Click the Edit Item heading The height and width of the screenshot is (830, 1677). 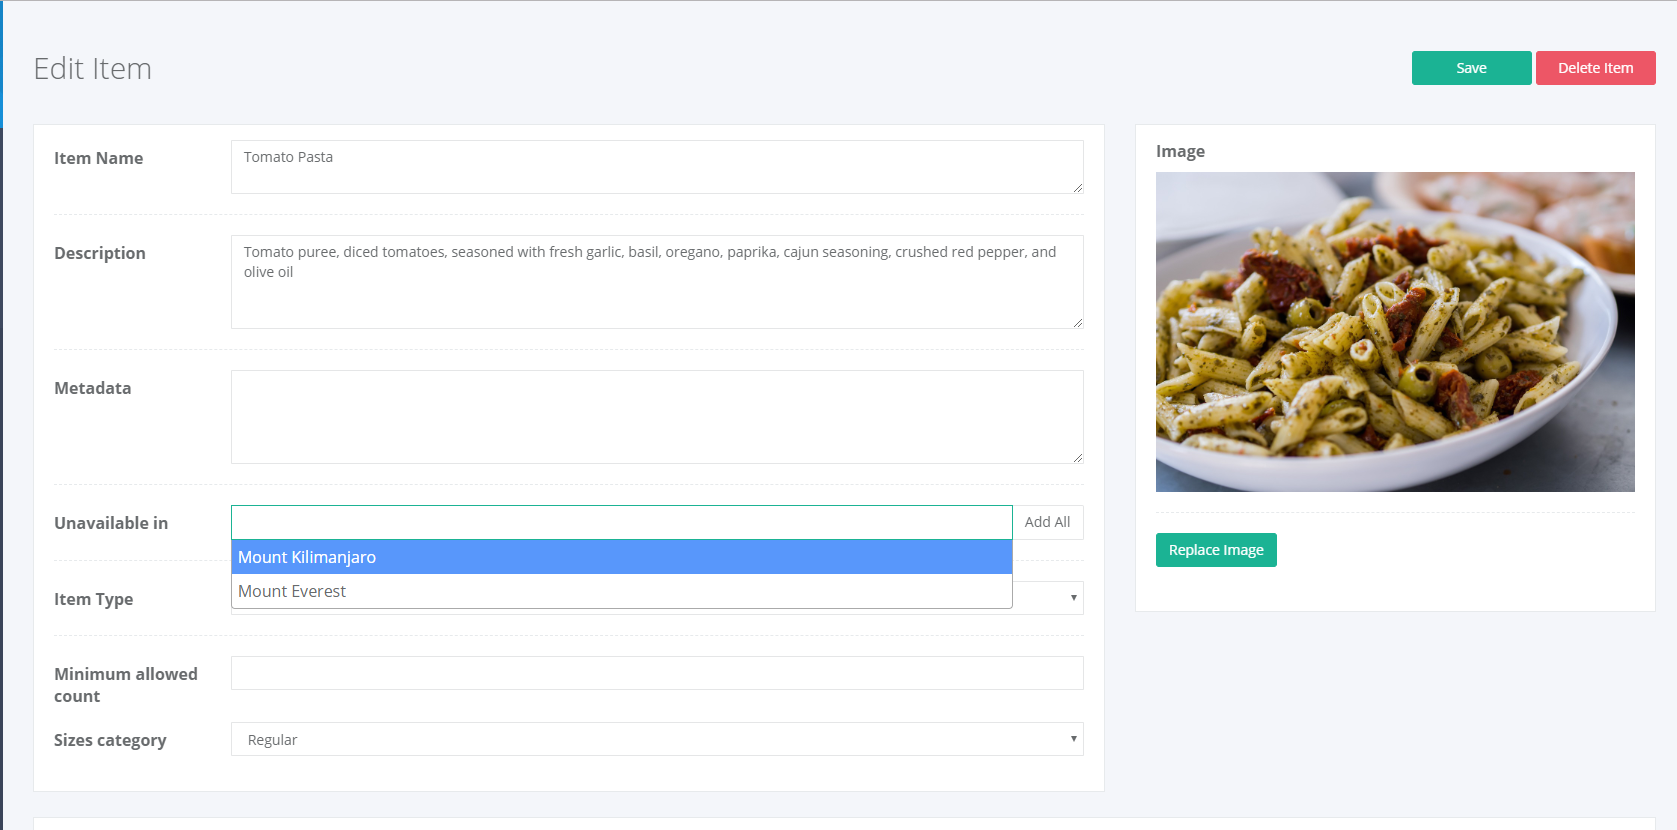93,69
